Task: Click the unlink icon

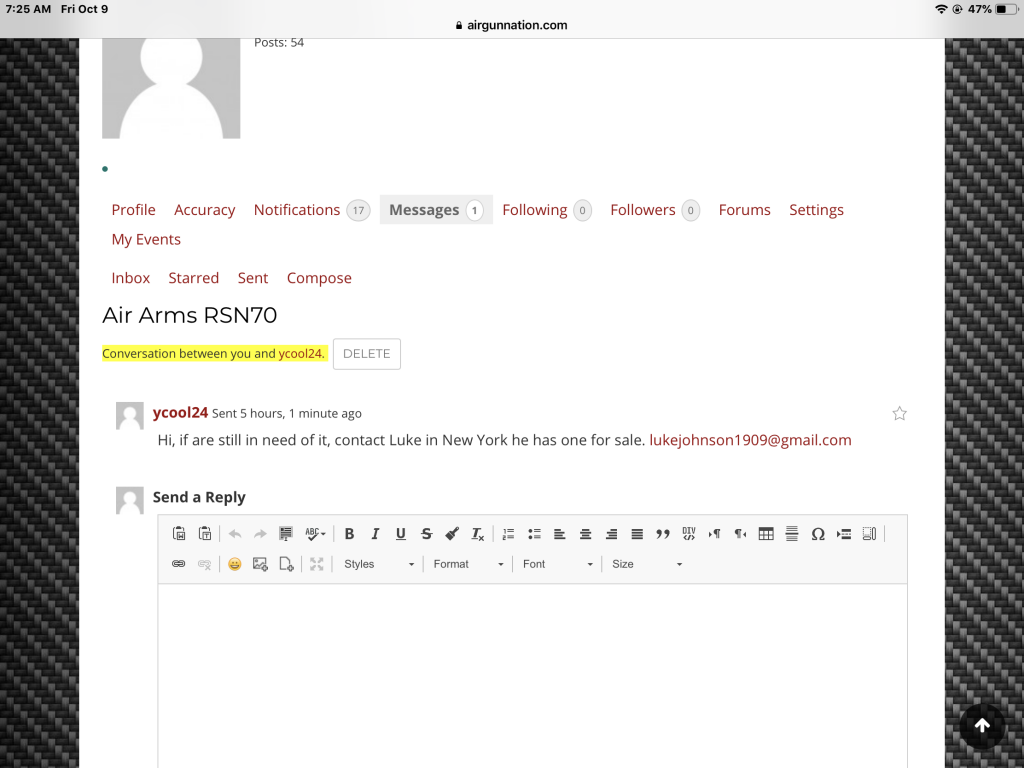Action: (x=204, y=564)
